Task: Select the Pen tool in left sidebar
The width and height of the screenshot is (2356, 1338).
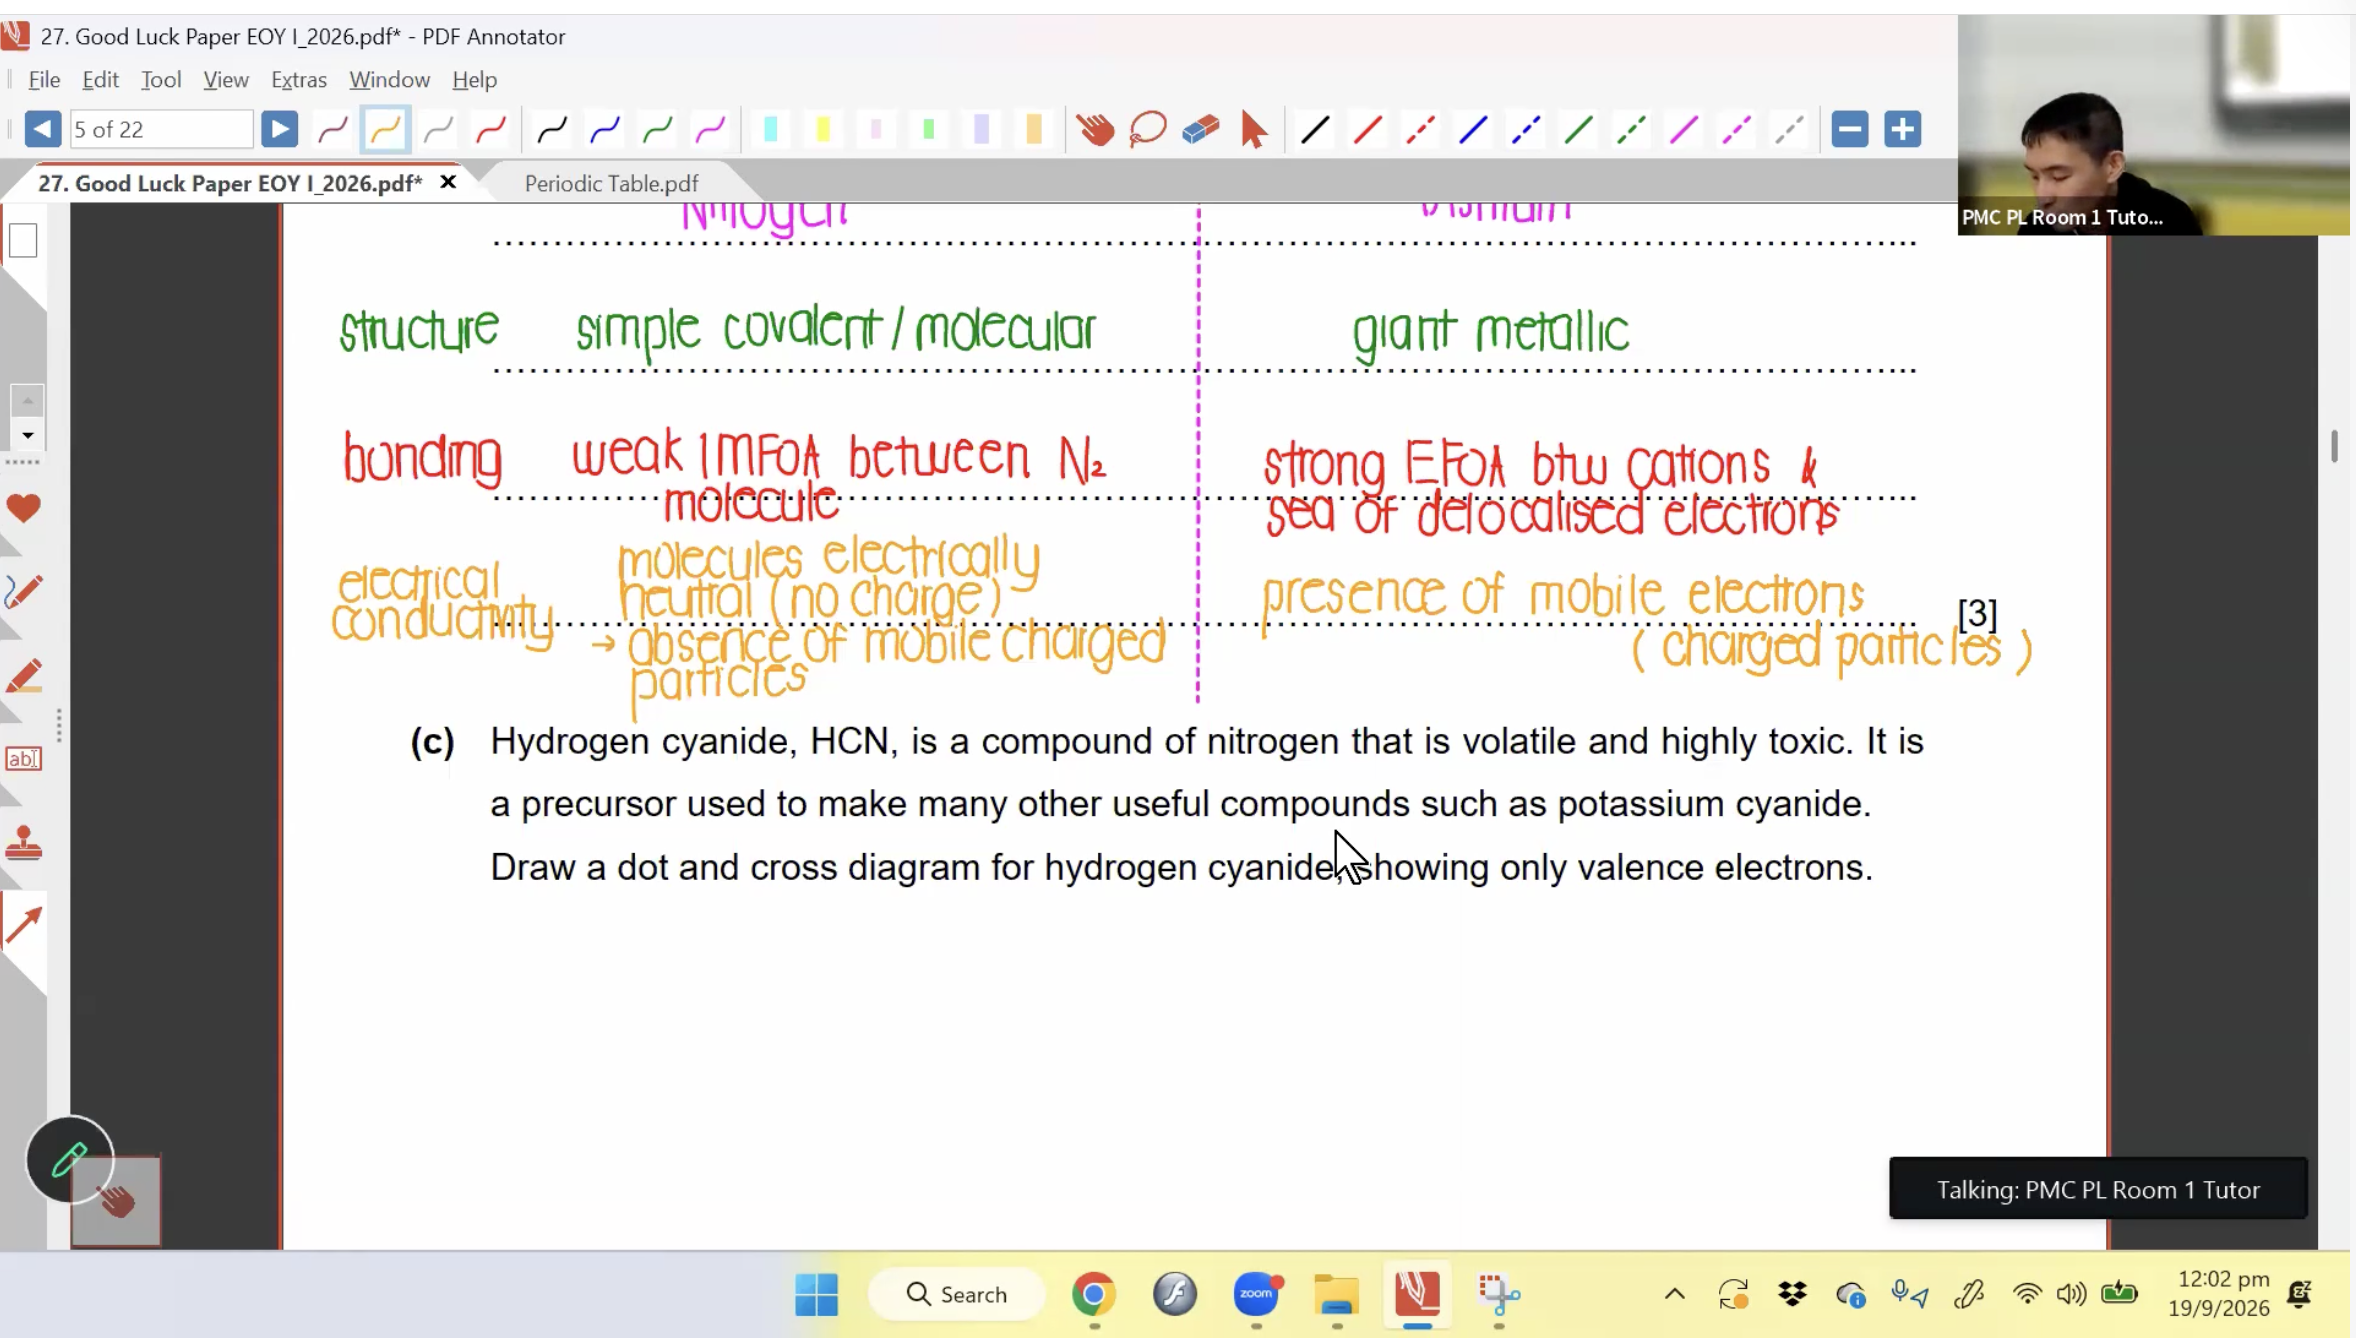Action: point(24,592)
